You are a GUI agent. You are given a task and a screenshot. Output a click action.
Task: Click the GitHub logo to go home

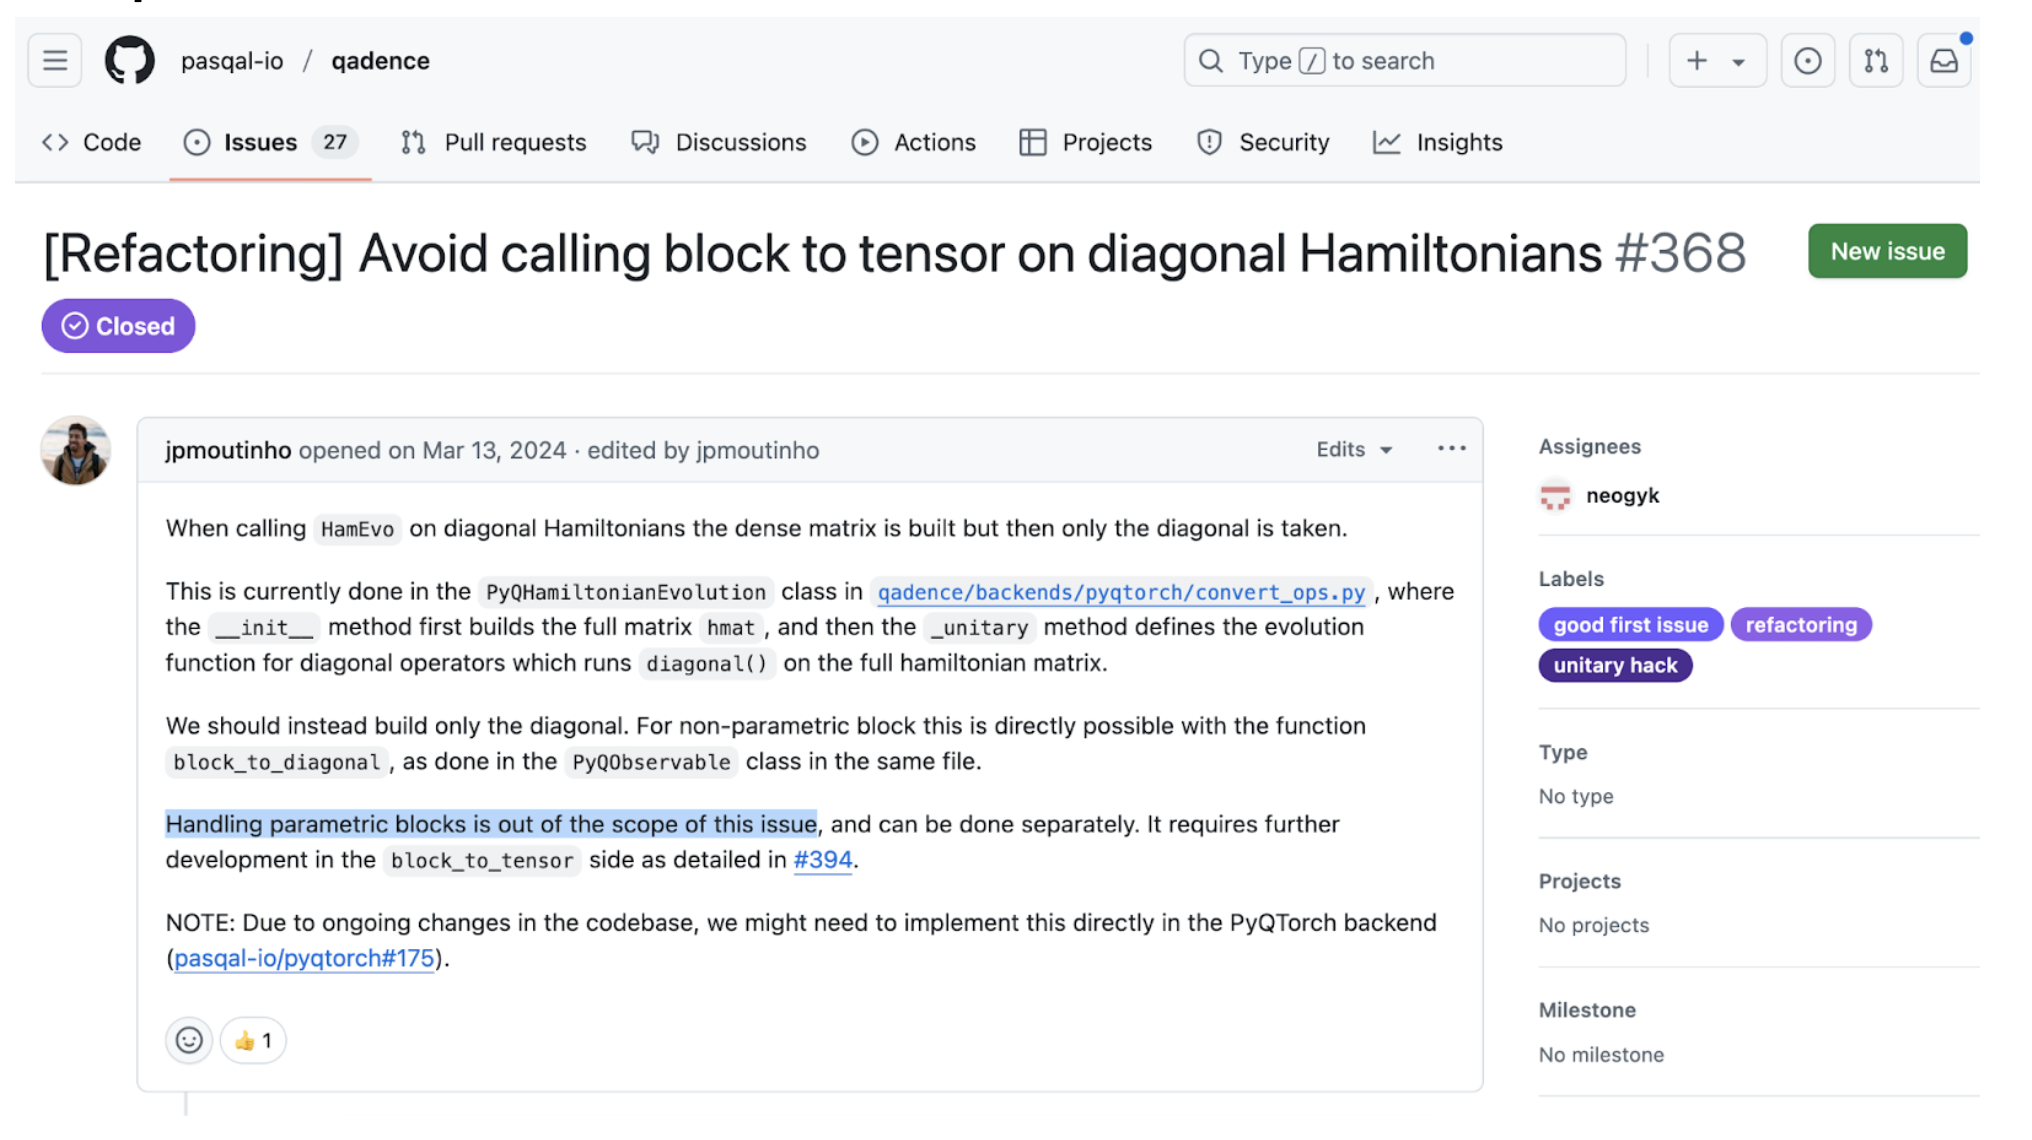point(126,60)
